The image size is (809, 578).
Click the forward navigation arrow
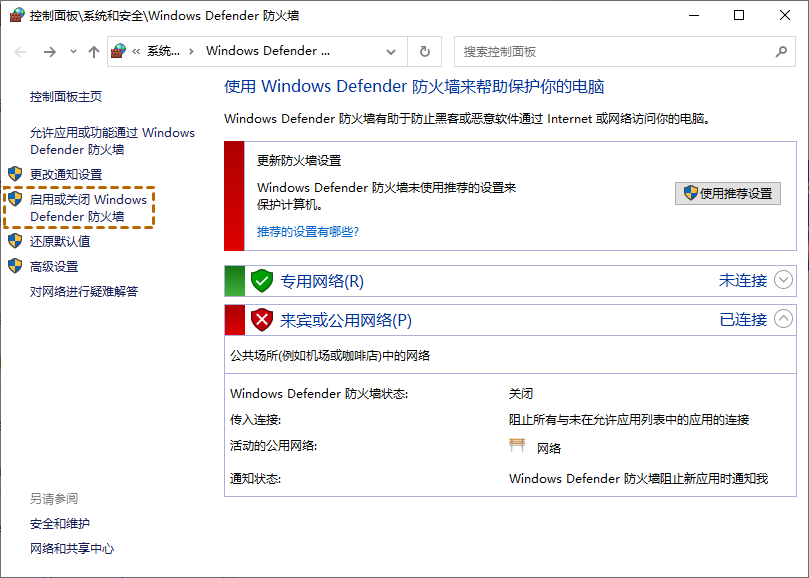[x=48, y=50]
